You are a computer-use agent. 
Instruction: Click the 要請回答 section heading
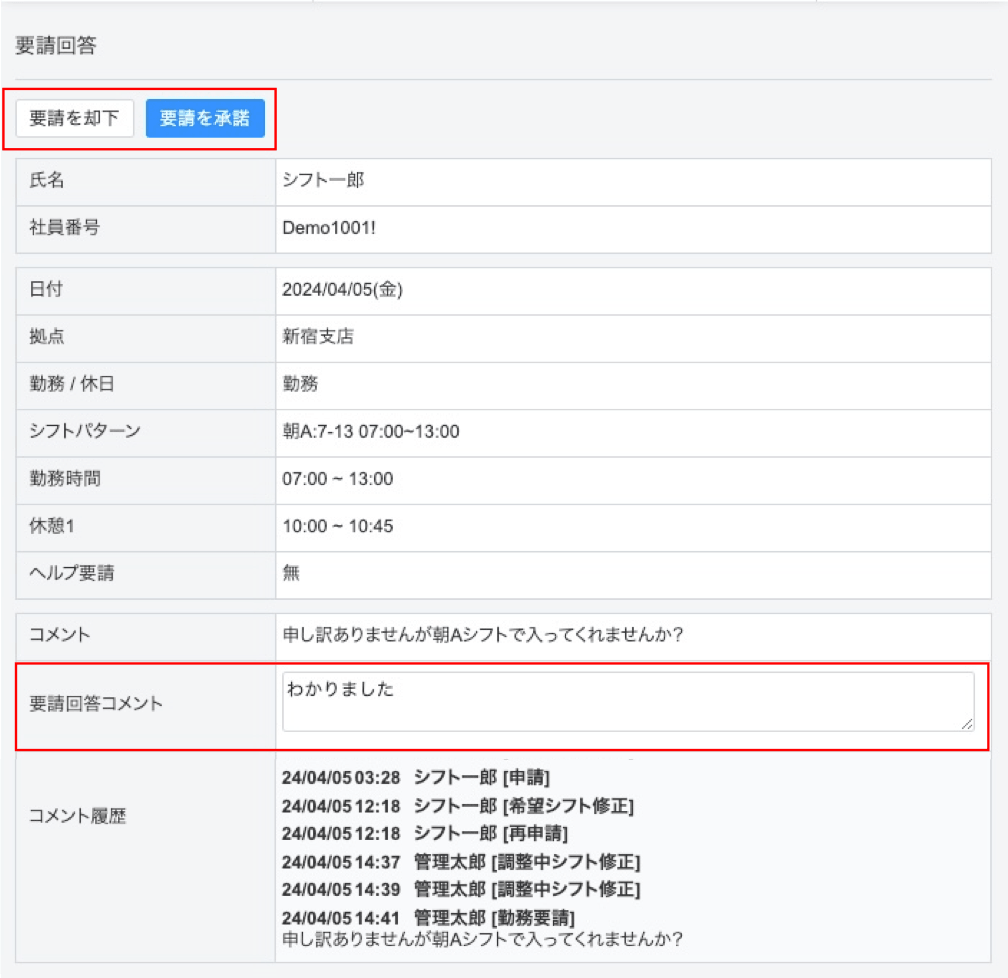click(x=56, y=46)
